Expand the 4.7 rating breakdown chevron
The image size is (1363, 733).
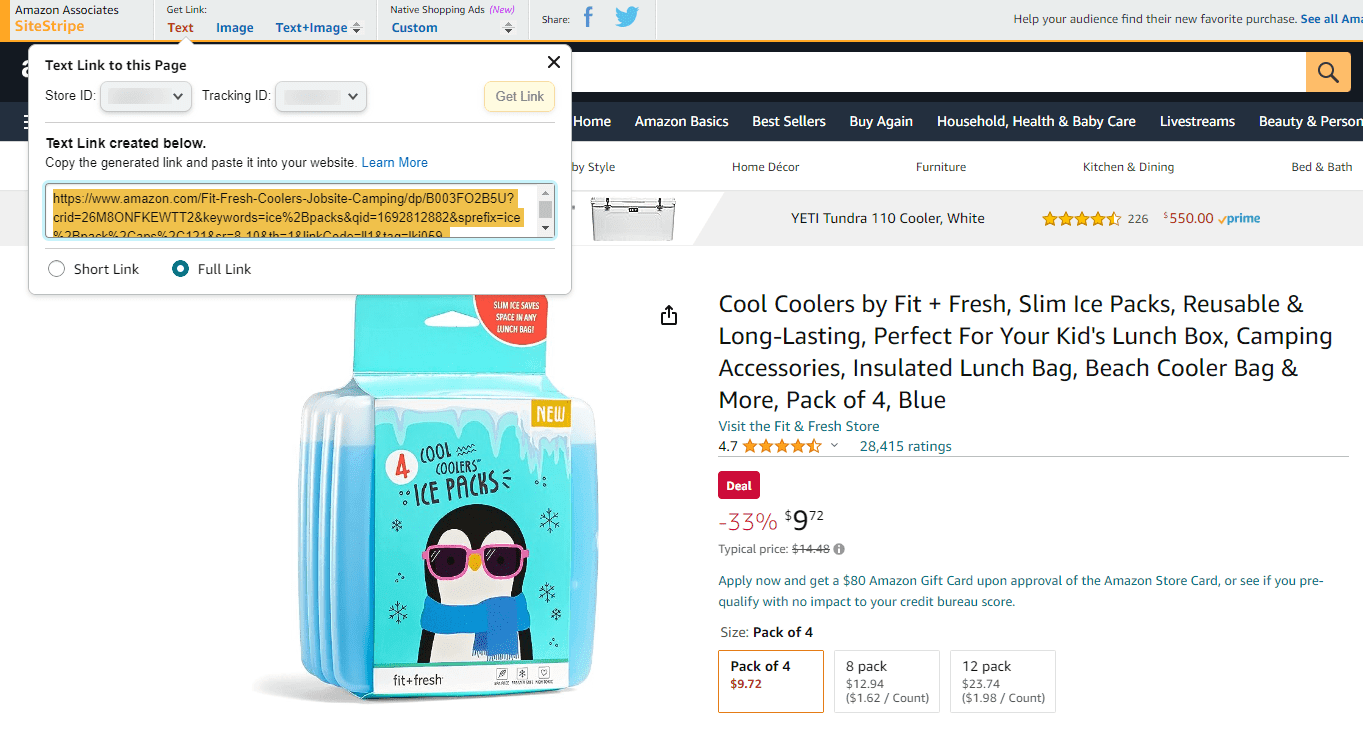833,445
